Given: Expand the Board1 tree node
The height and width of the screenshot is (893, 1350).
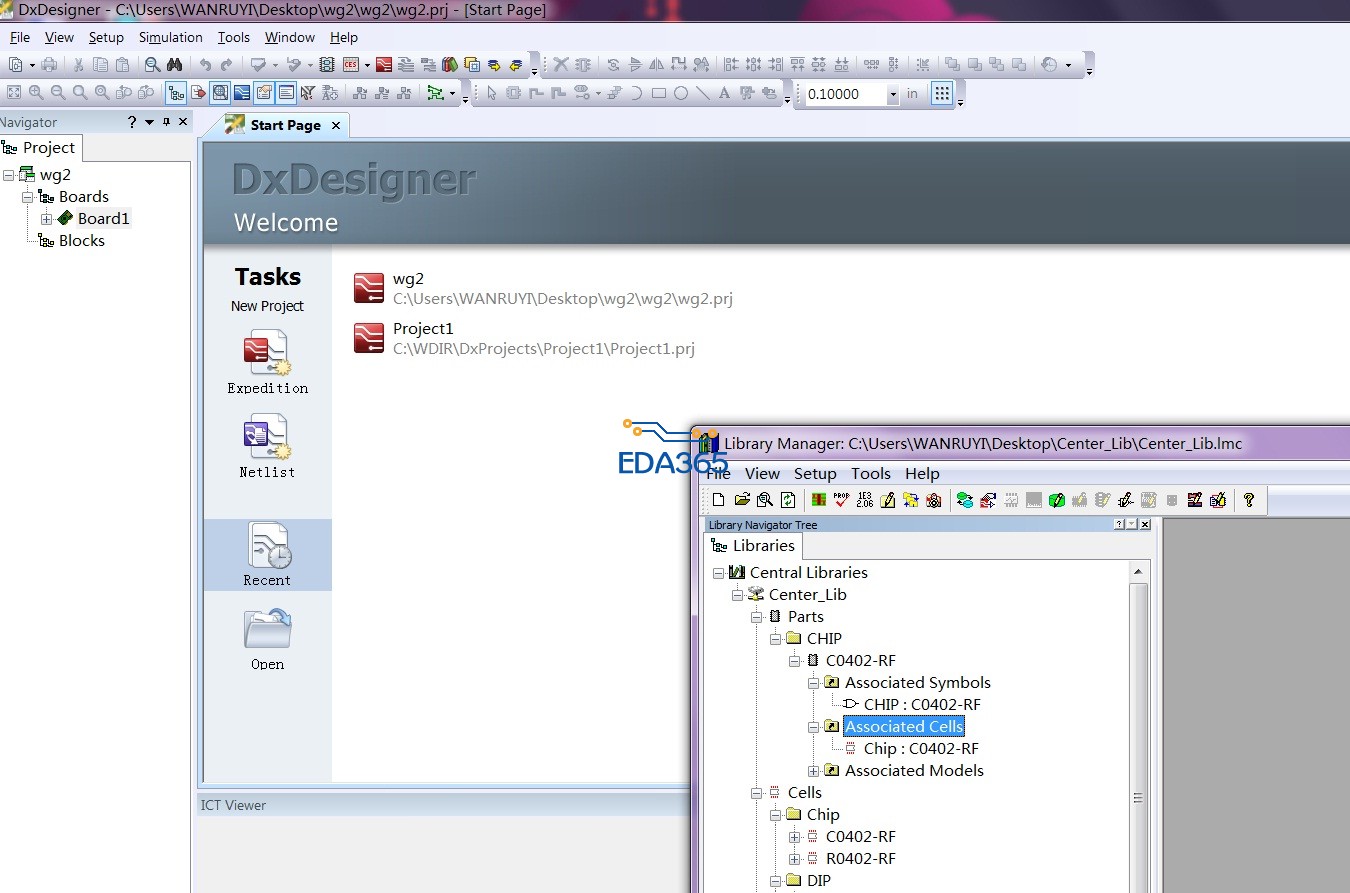Looking at the screenshot, I should tap(46, 219).
